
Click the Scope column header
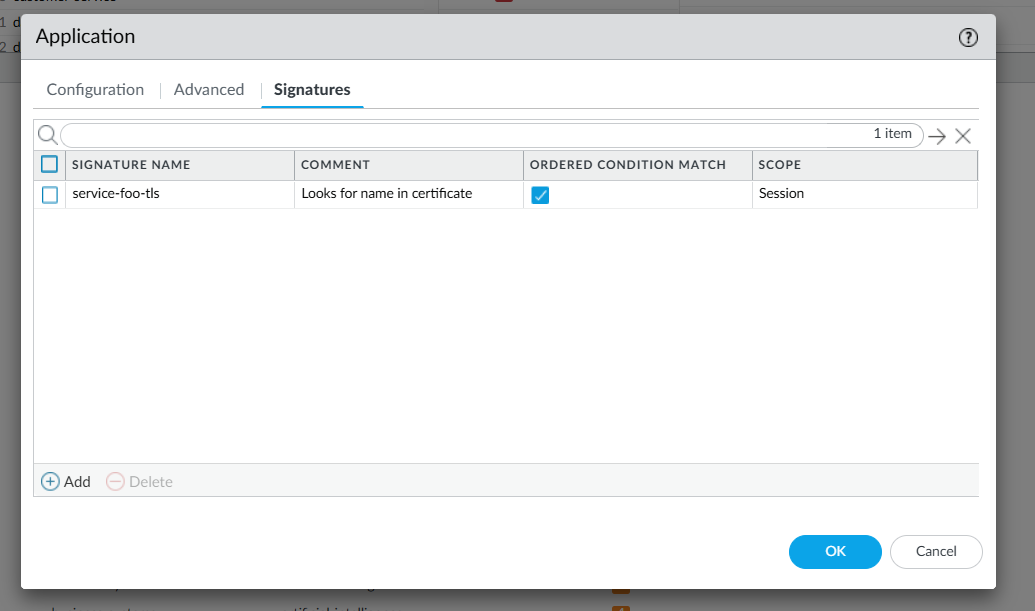(x=780, y=165)
